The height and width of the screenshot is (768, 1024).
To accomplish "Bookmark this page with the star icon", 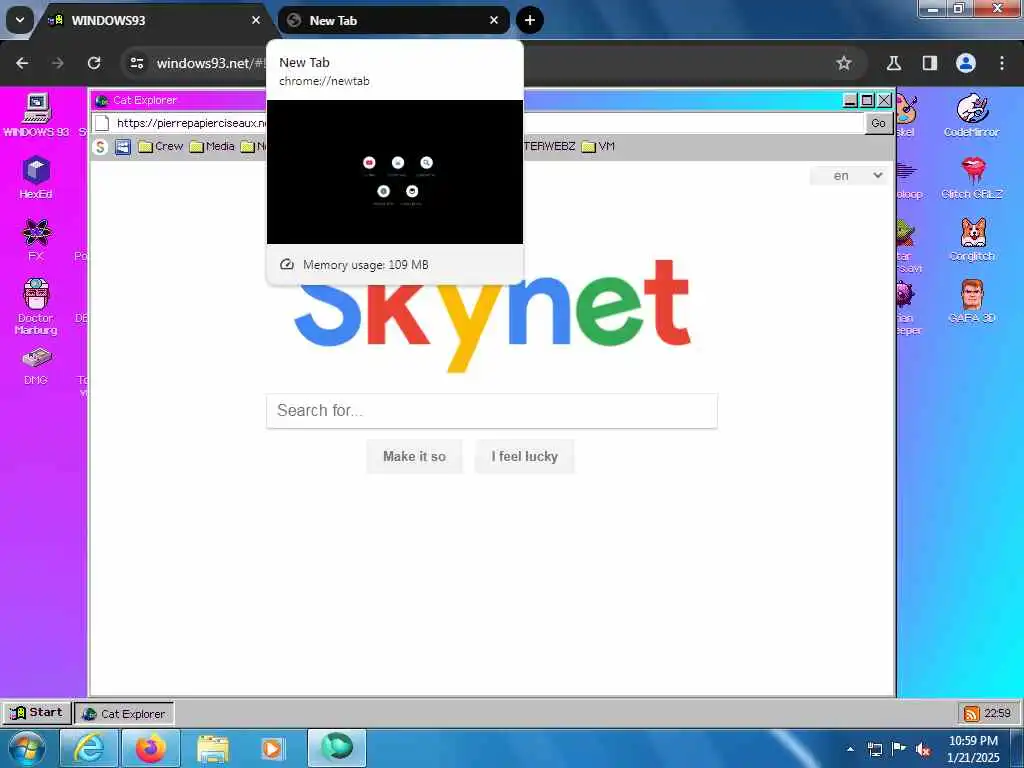I will (844, 63).
